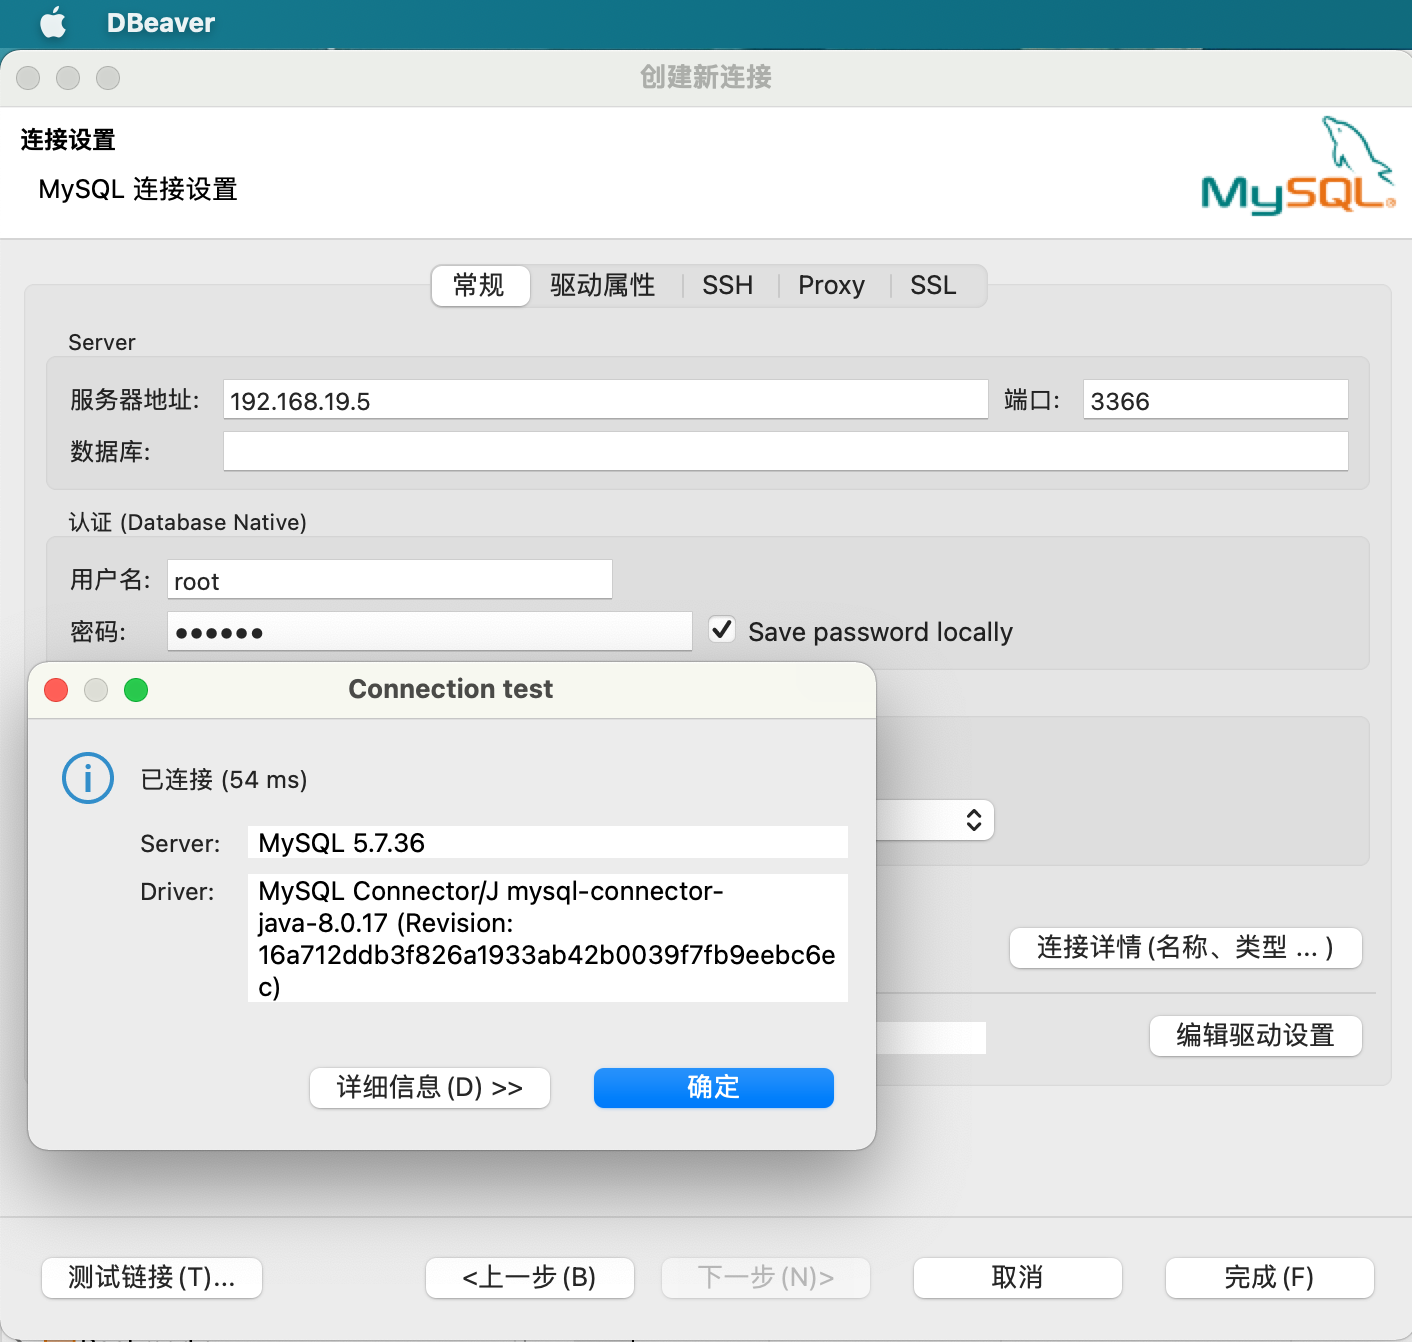This screenshot has height=1342, width=1412.
Task: Click 完成 (F) to finish
Action: (1269, 1278)
